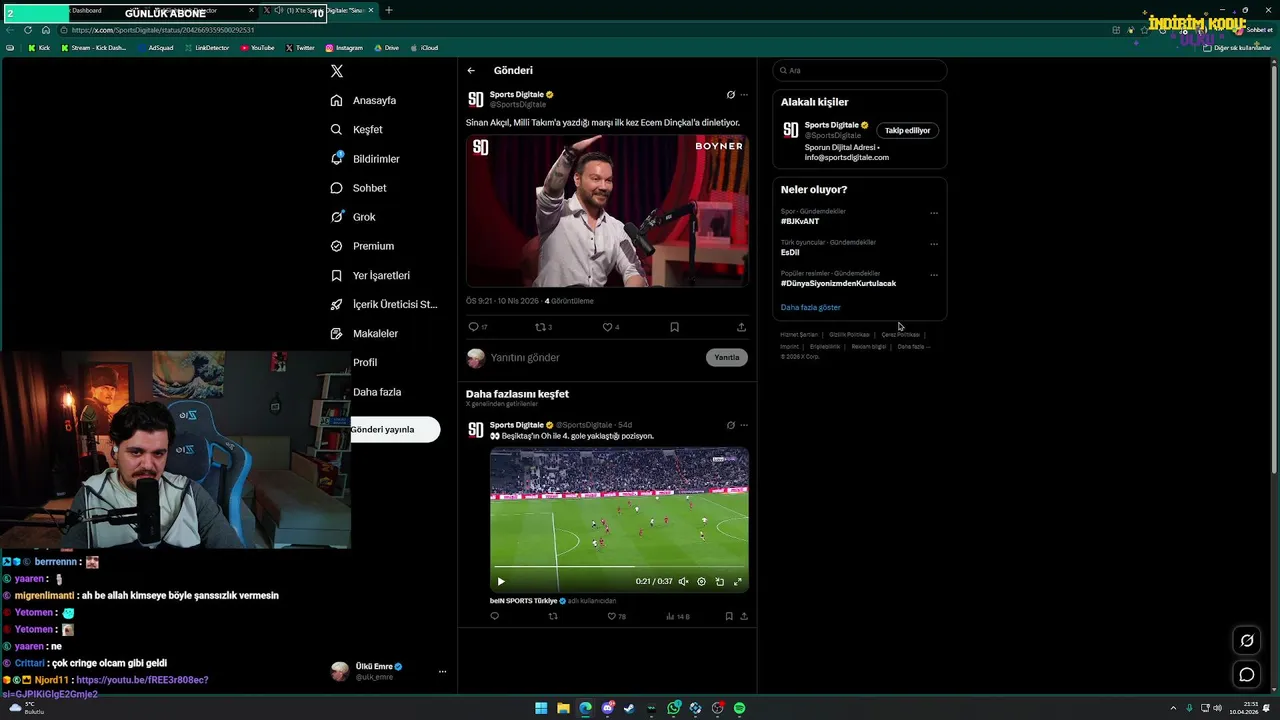Click Grok icon on the Beşiktaş post
The height and width of the screenshot is (720, 1280).
click(x=730, y=425)
